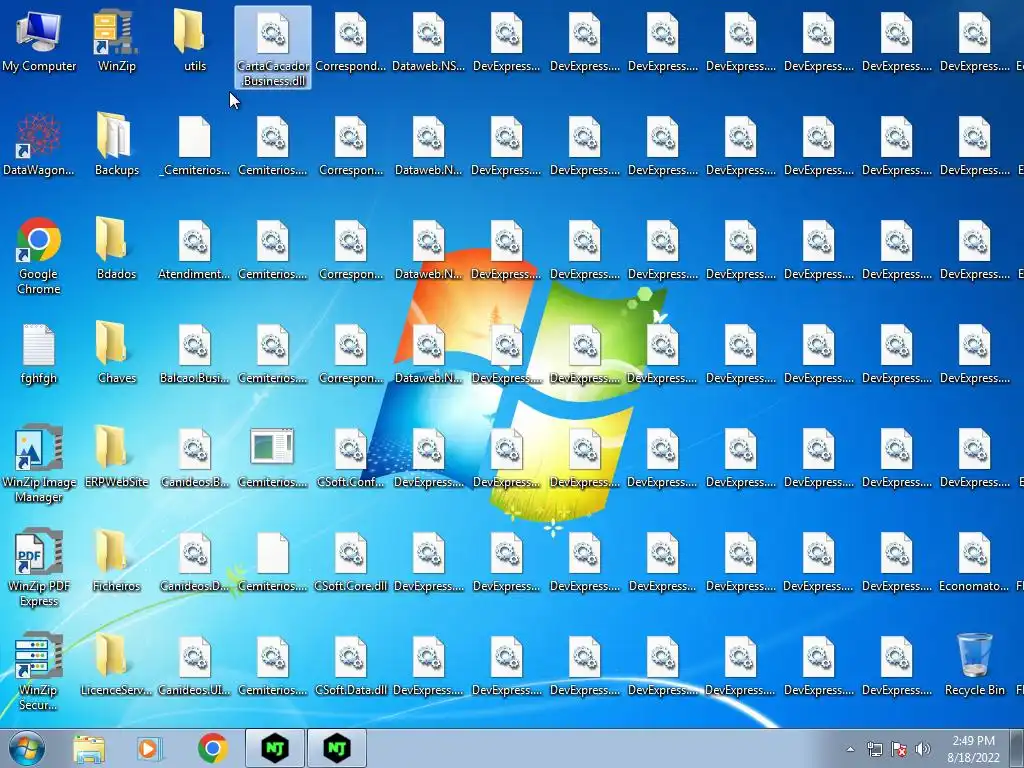Image resolution: width=1024 pixels, height=768 pixels.
Task: Select the WinZip shortcut on the desktop
Action: point(116,42)
